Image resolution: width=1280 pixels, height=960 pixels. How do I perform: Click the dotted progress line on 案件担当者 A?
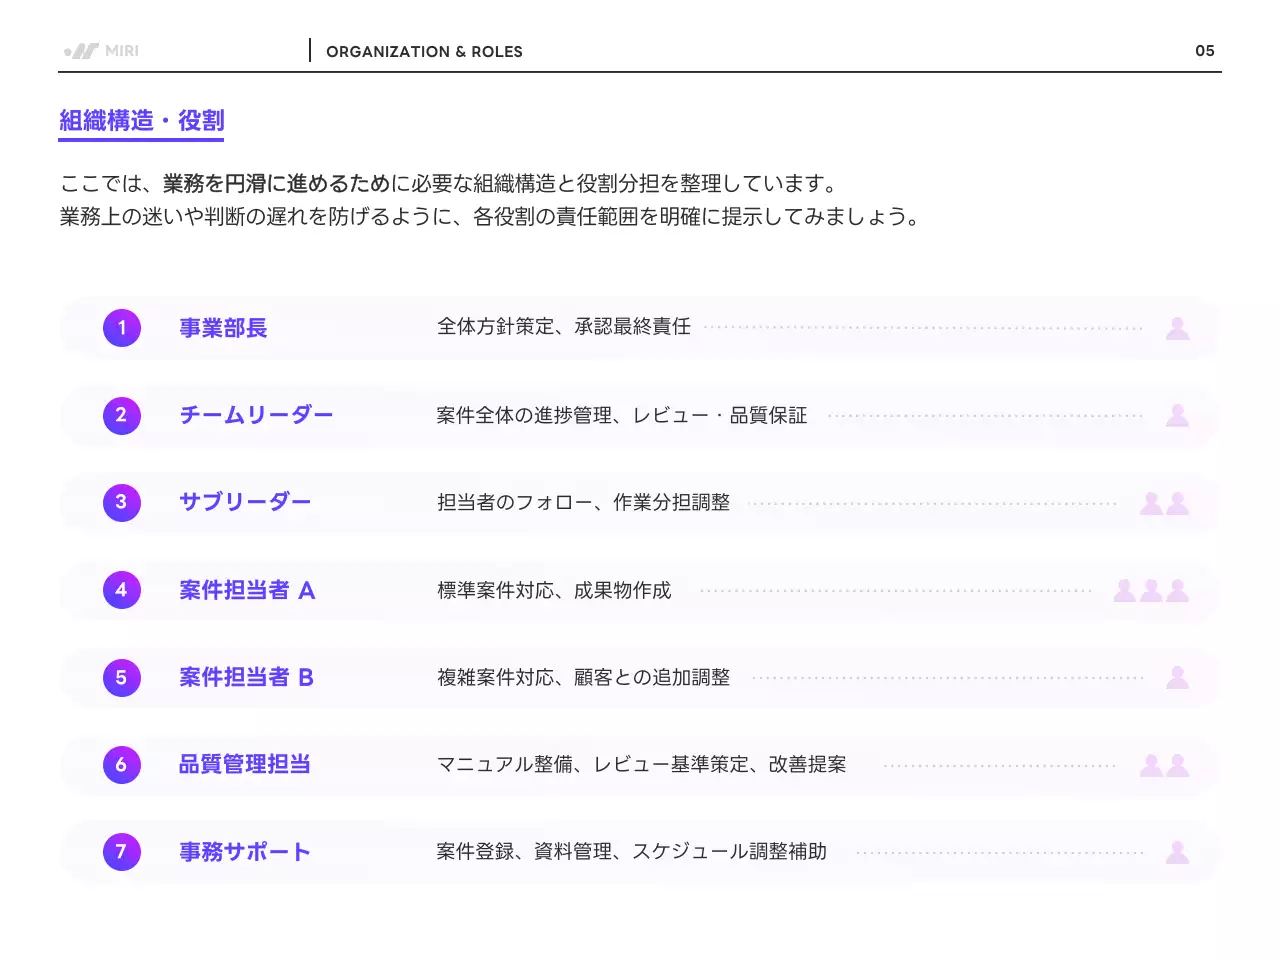pyautogui.click(x=900, y=590)
